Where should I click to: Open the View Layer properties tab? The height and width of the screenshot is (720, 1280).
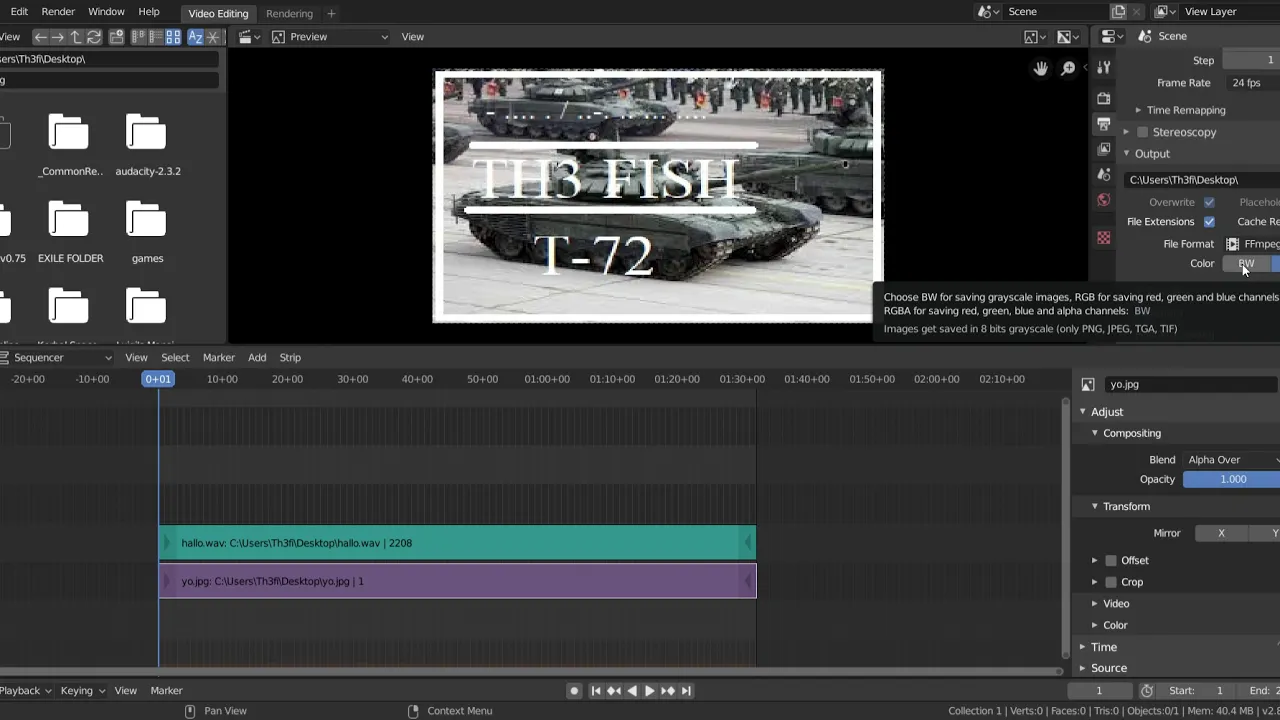[x=1104, y=149]
